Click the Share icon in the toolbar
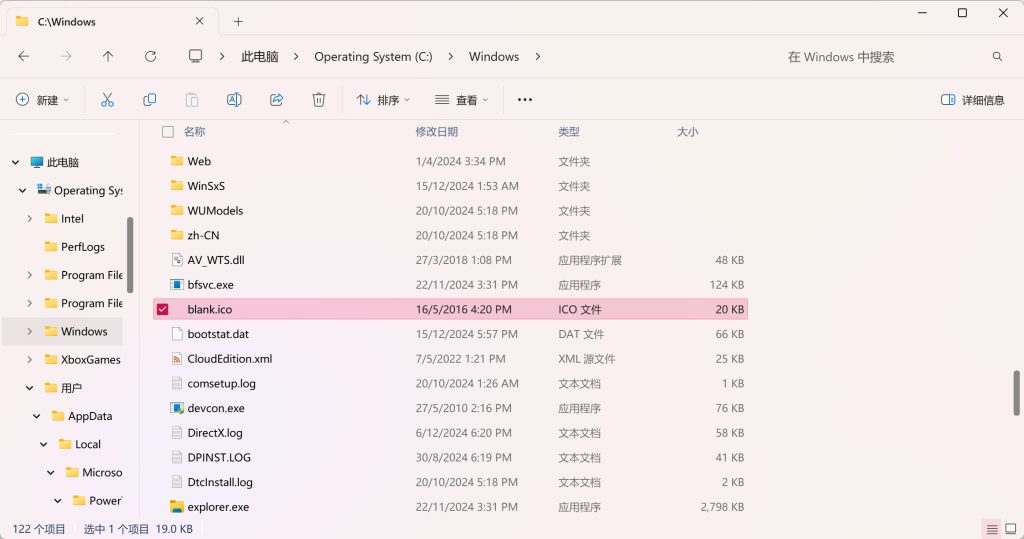Viewport: 1024px width, 539px height. [276, 100]
